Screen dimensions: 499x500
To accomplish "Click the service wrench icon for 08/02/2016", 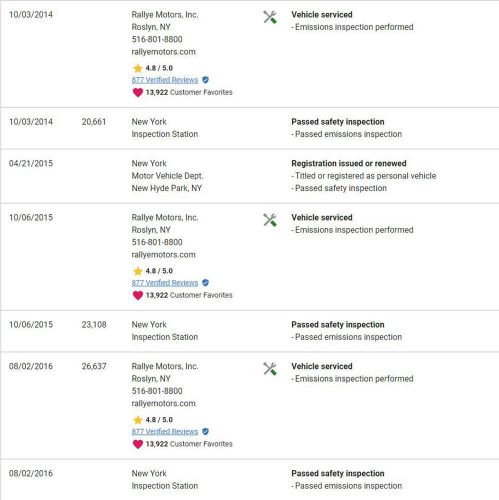I will [x=270, y=369].
